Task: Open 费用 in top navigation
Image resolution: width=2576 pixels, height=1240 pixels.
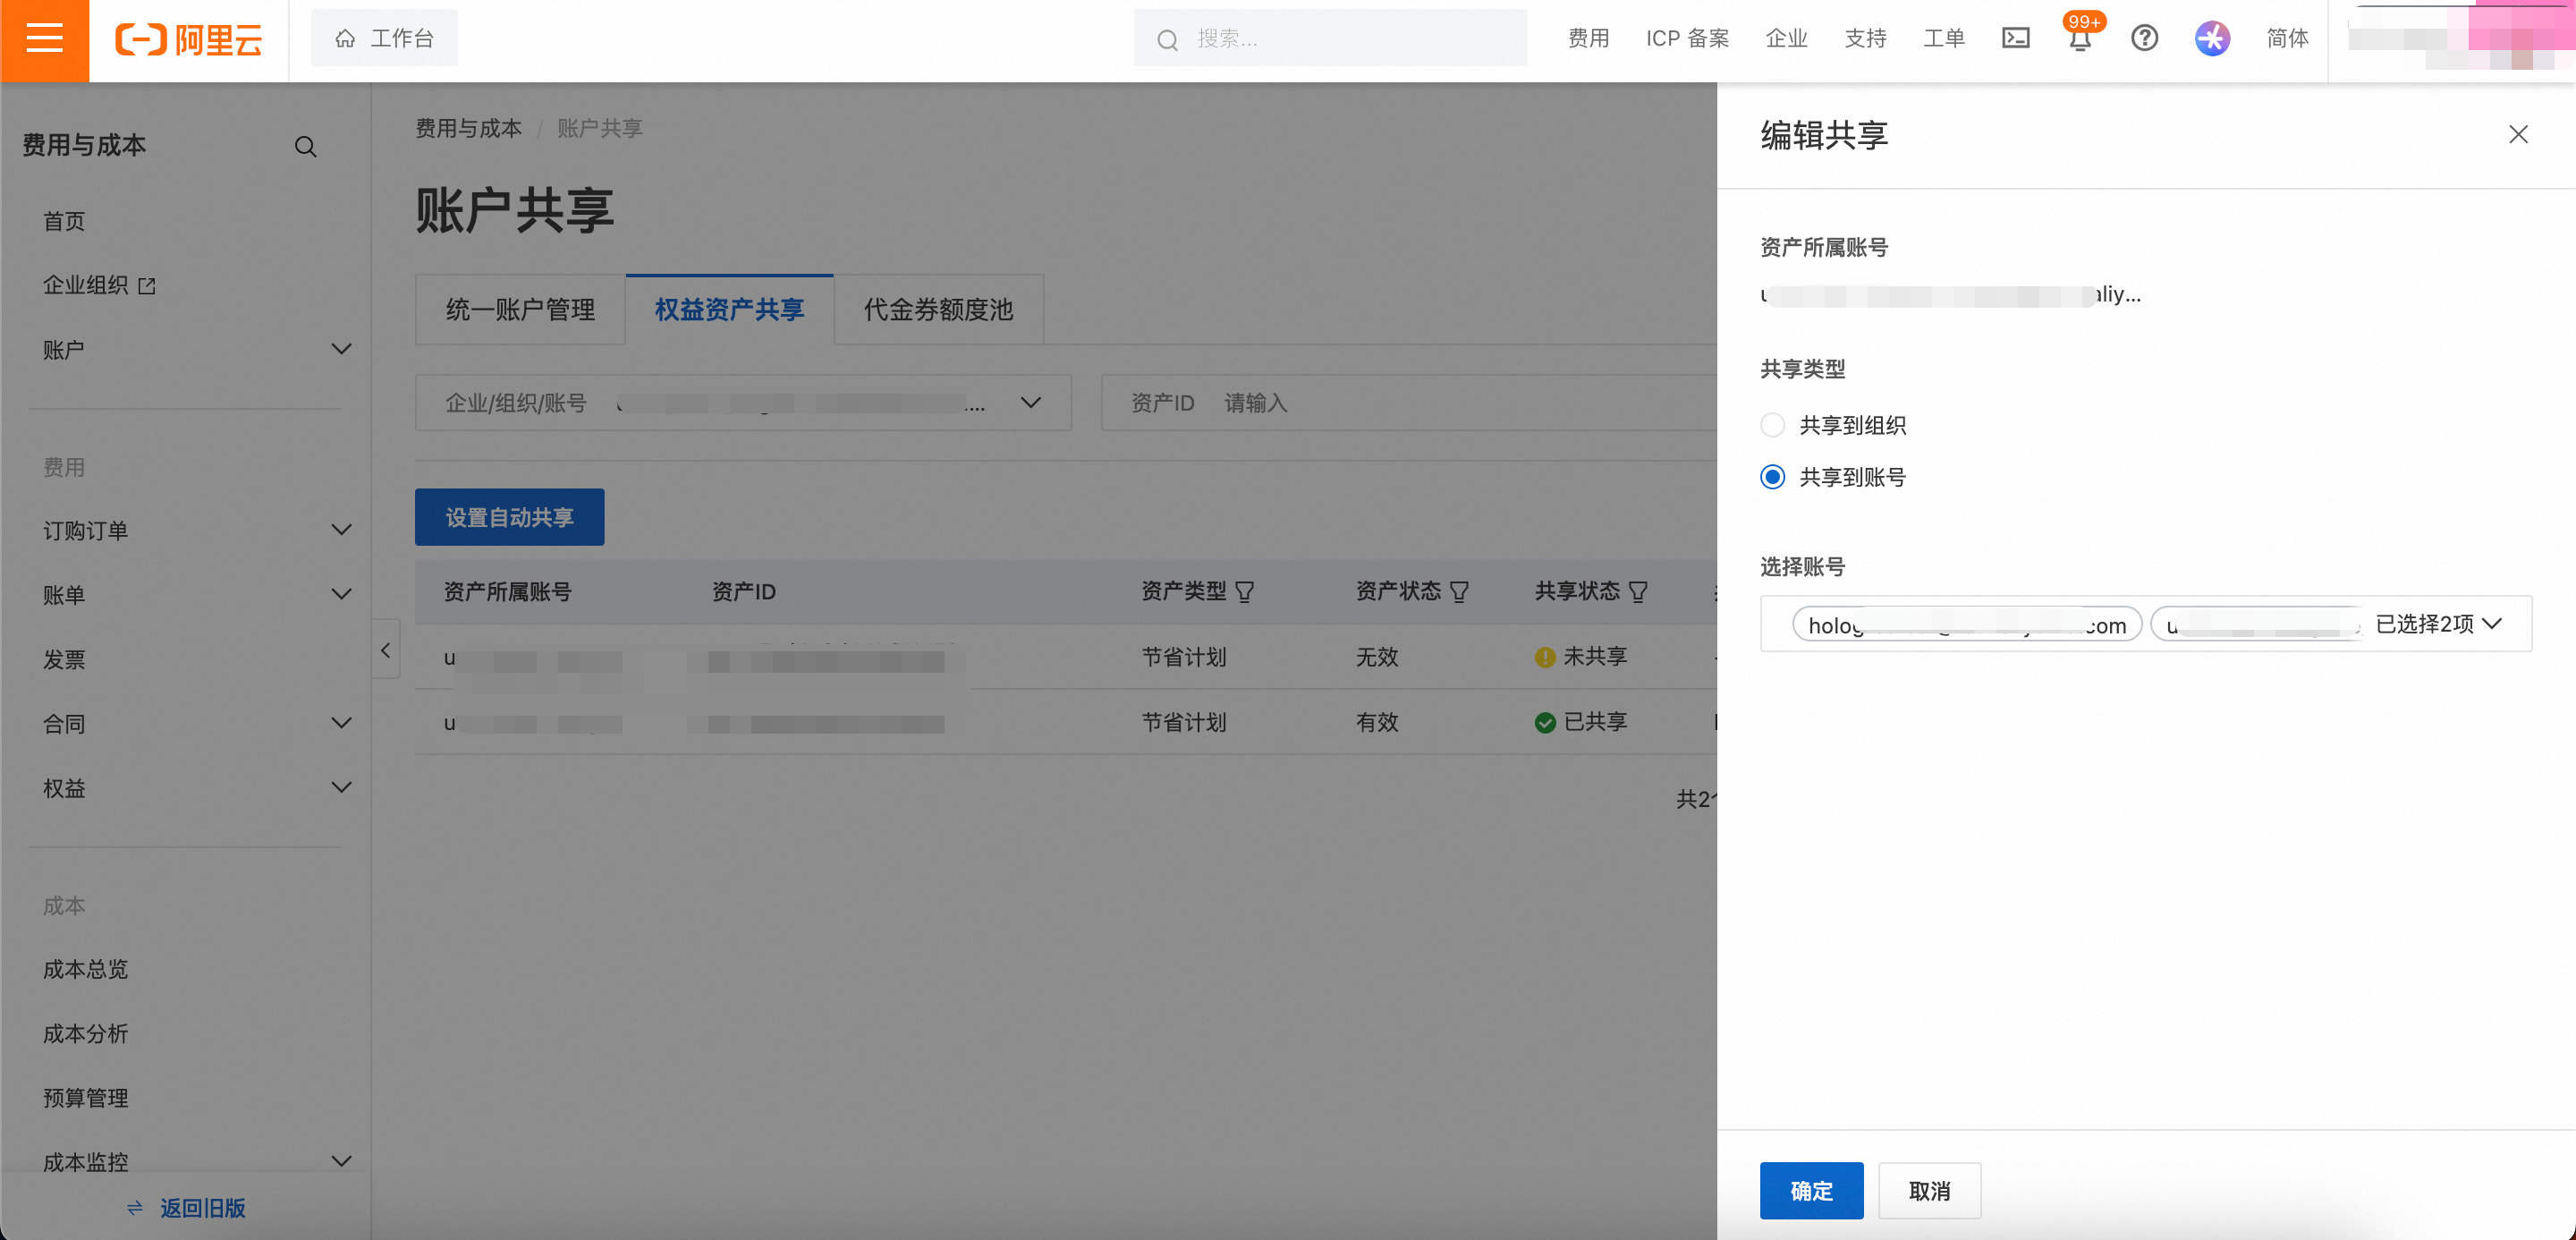Action: pos(1588,39)
